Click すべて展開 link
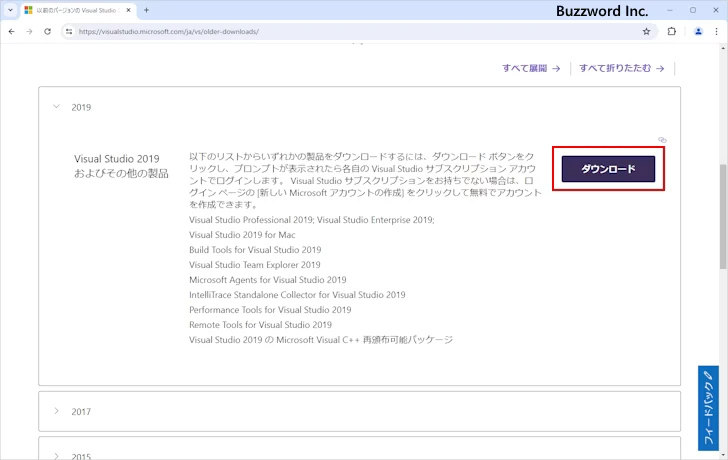728x460 pixels. click(x=531, y=68)
